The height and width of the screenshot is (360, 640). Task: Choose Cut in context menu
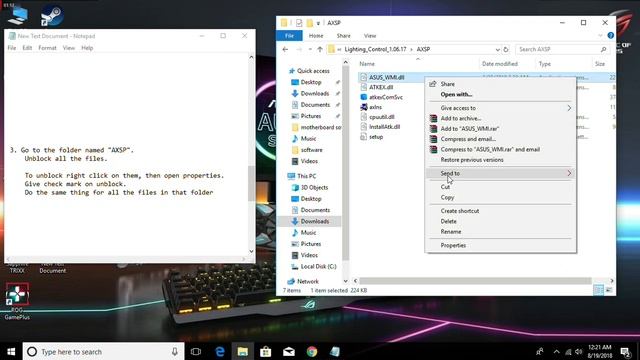coord(445,187)
